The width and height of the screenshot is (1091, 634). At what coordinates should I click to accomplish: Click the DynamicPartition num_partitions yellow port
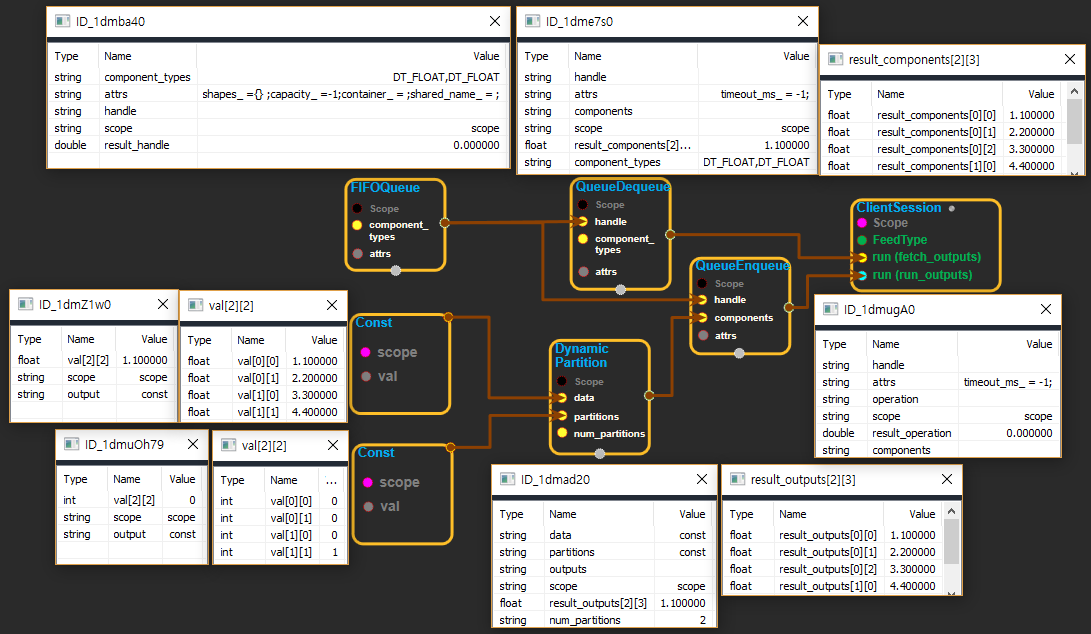(563, 433)
